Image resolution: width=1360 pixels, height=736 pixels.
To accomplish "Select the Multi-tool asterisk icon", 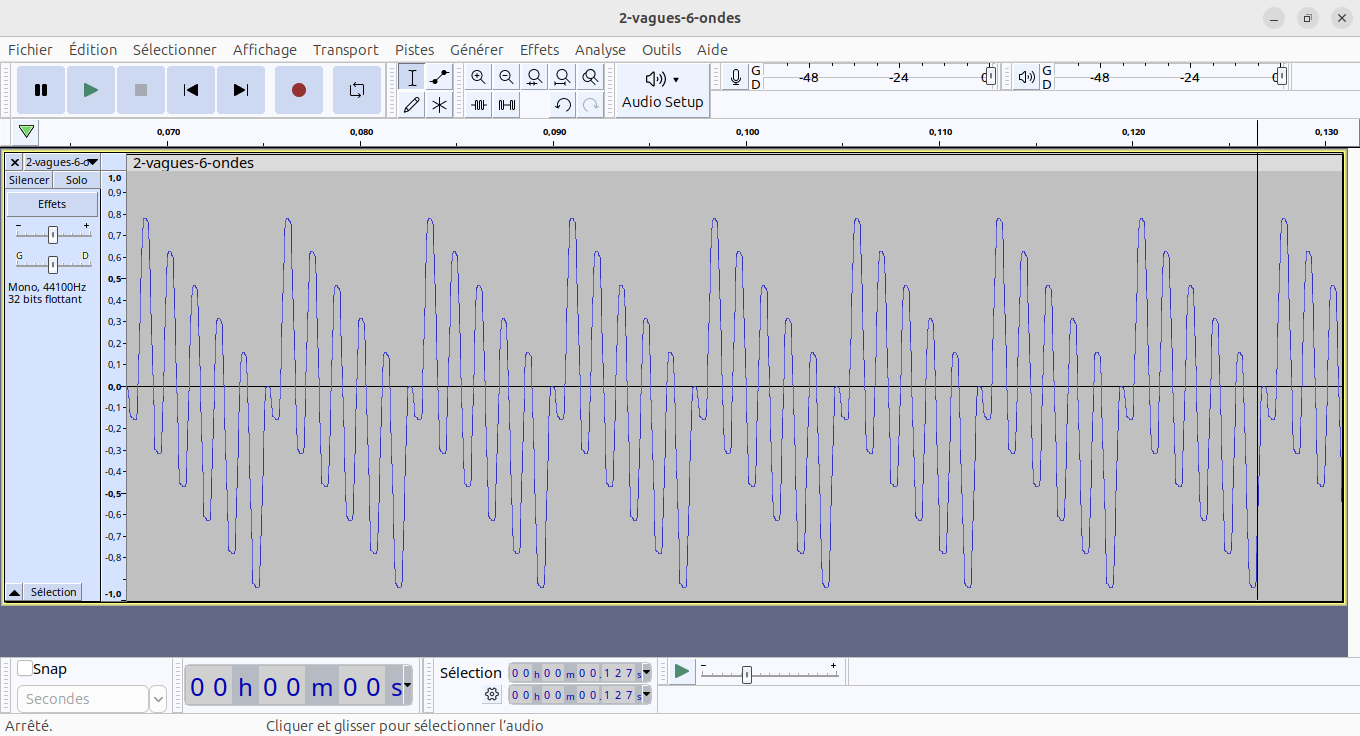I will click(439, 104).
